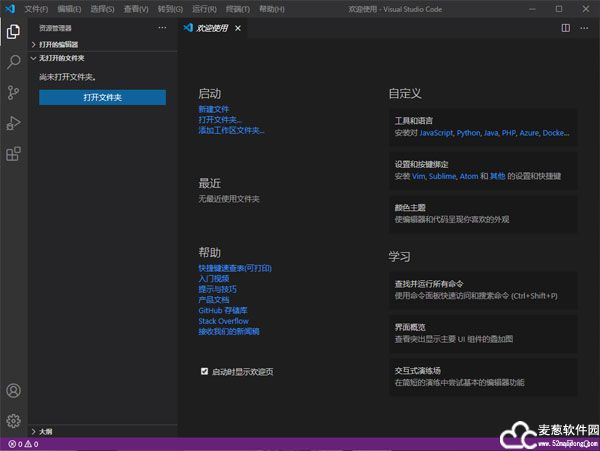
Task: Open the Stack Overflow link
Action: 223,321
